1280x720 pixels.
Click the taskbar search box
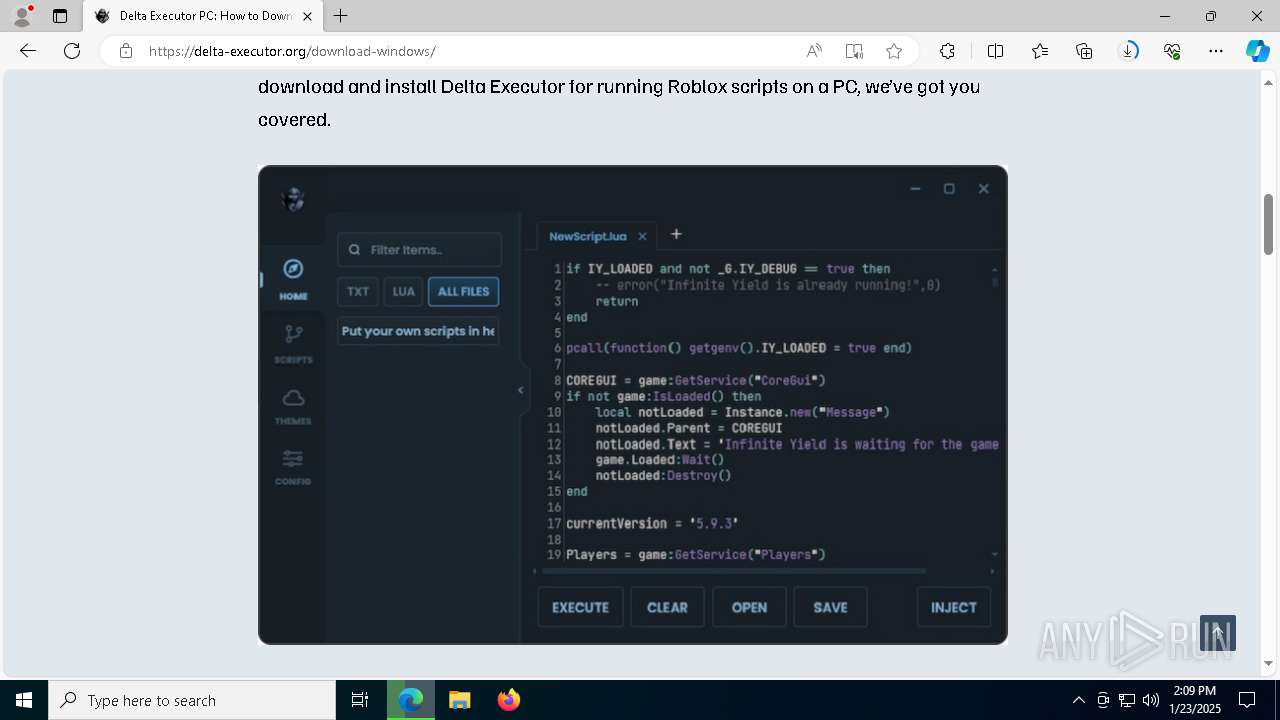click(x=192, y=700)
